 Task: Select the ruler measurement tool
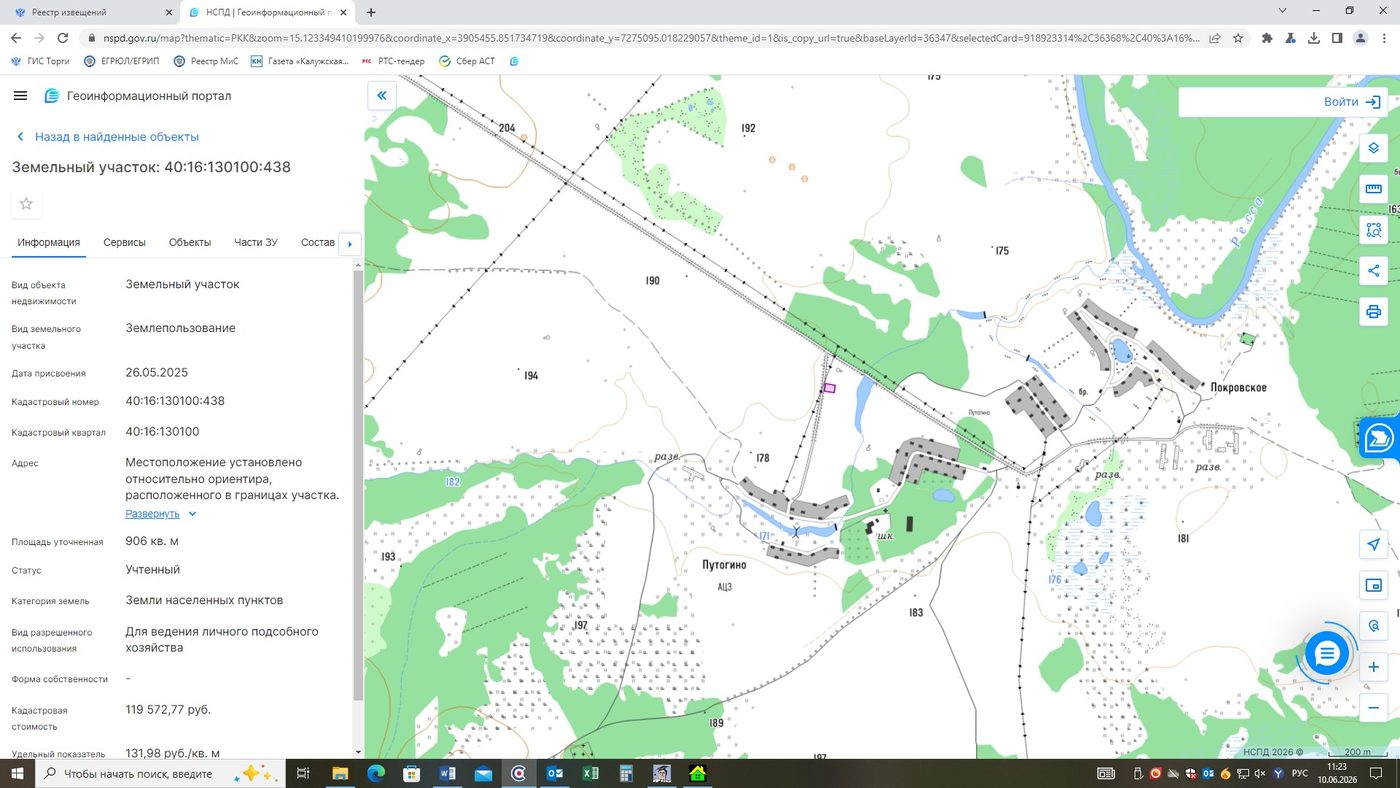coord(1373,189)
